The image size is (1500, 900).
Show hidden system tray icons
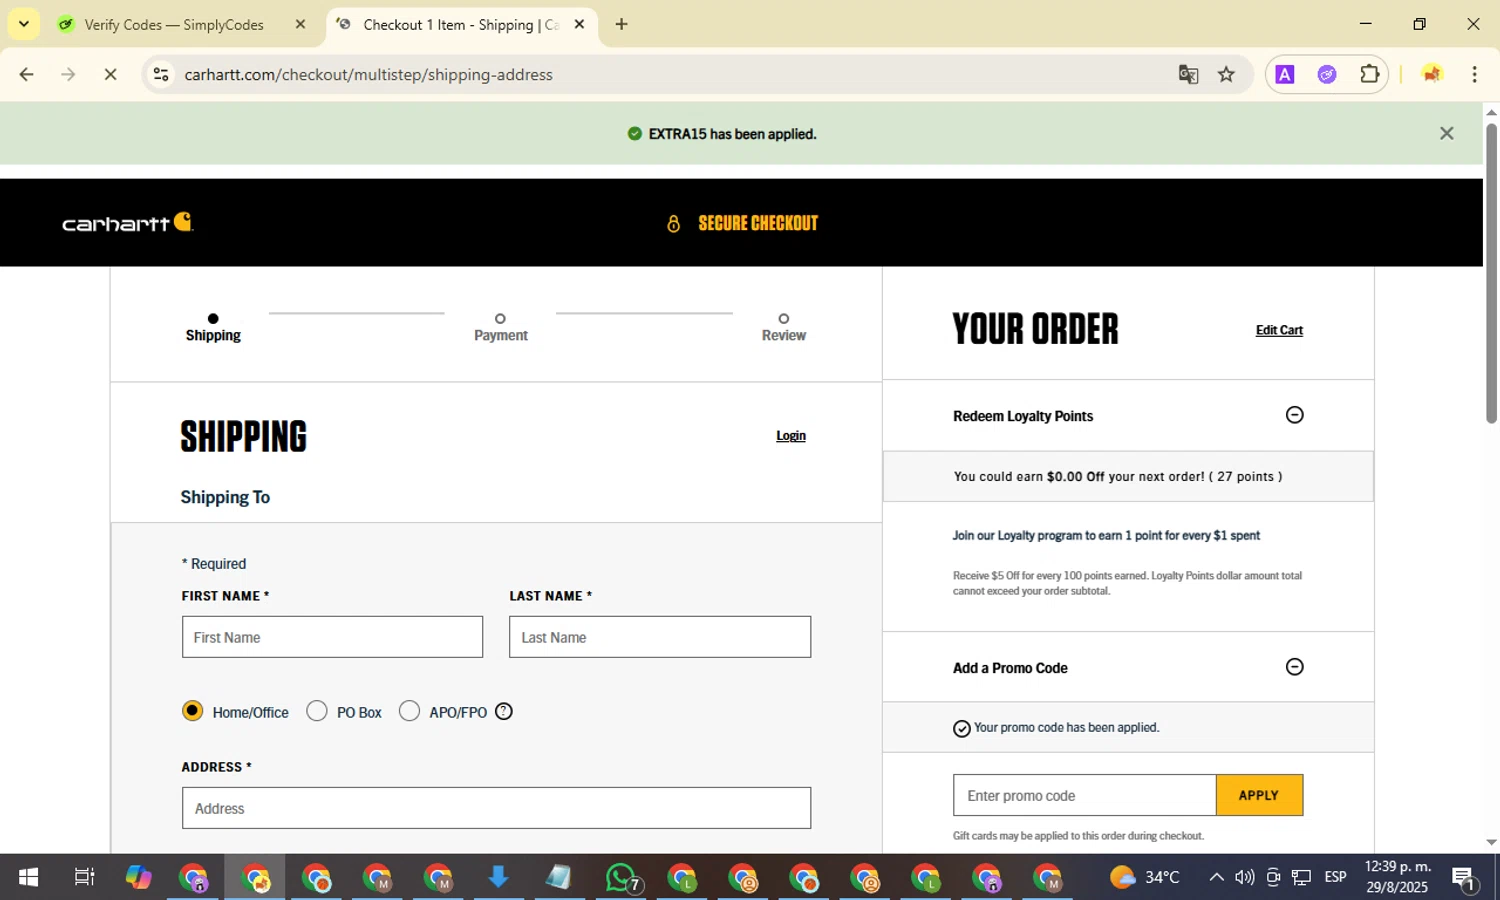[x=1216, y=878]
